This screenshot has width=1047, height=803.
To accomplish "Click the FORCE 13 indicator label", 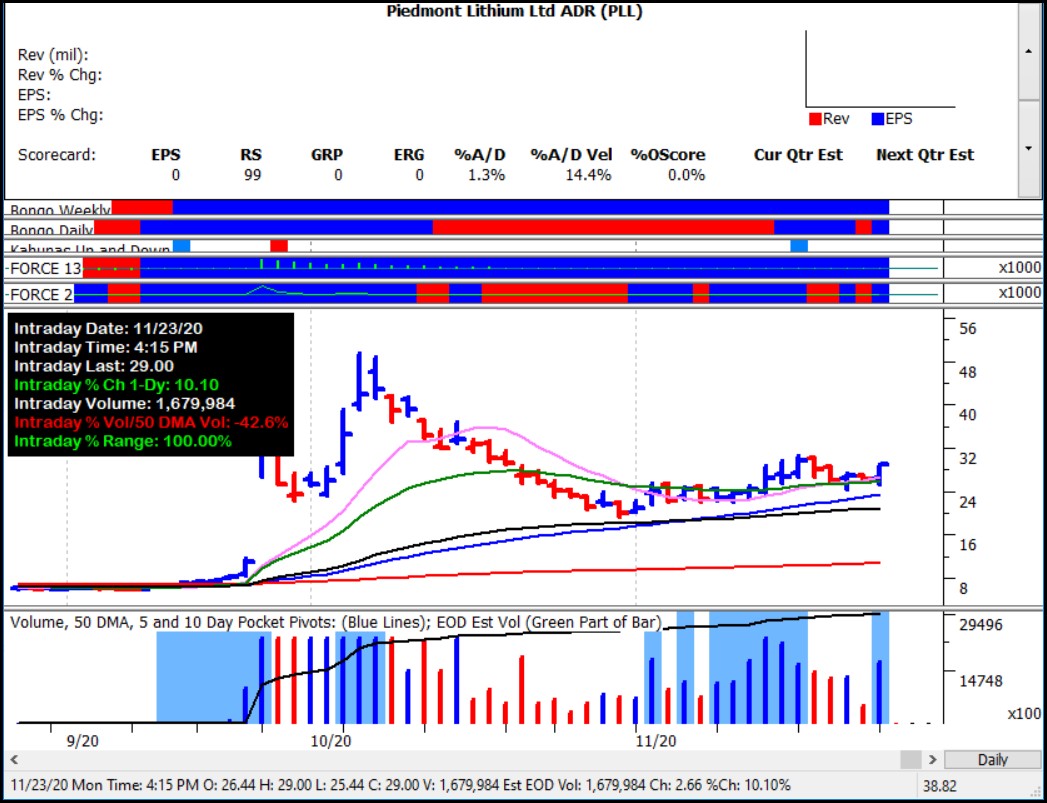I will pyautogui.click(x=43, y=268).
